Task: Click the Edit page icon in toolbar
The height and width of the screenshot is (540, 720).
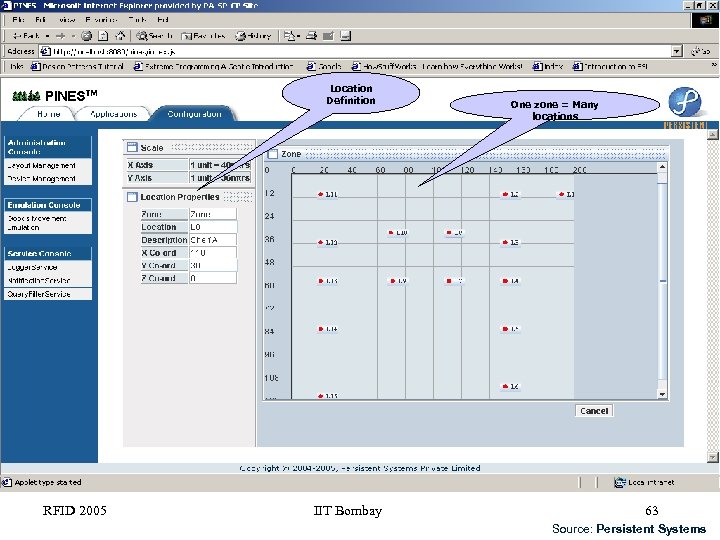Action: (x=328, y=36)
